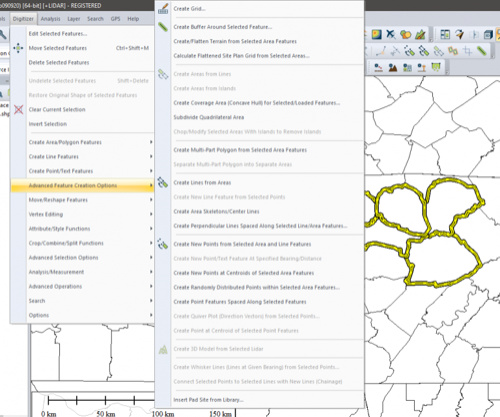Open the Analysis menu in the menu bar
Viewport: 500px width, 417px height.
50,19
